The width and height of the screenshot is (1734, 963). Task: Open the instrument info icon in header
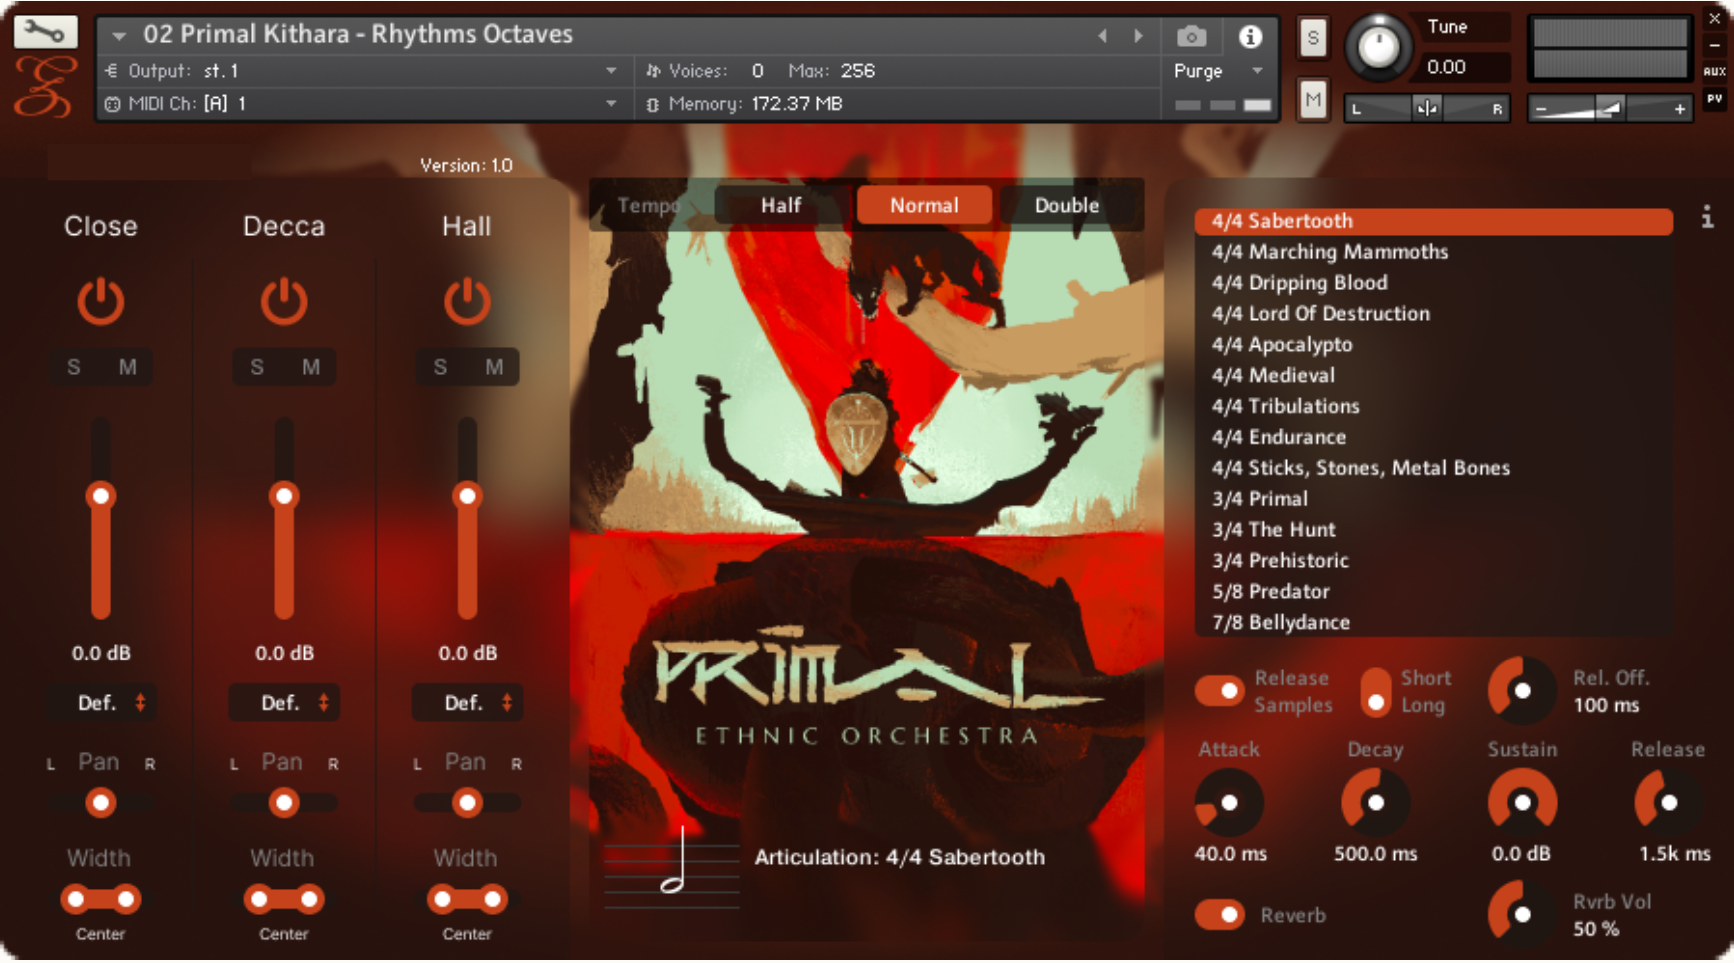click(x=1250, y=37)
